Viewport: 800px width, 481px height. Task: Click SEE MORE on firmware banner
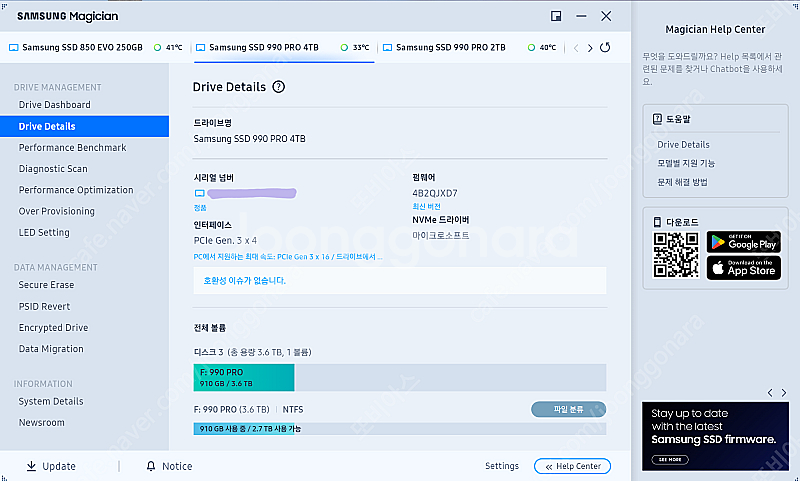coord(670,460)
